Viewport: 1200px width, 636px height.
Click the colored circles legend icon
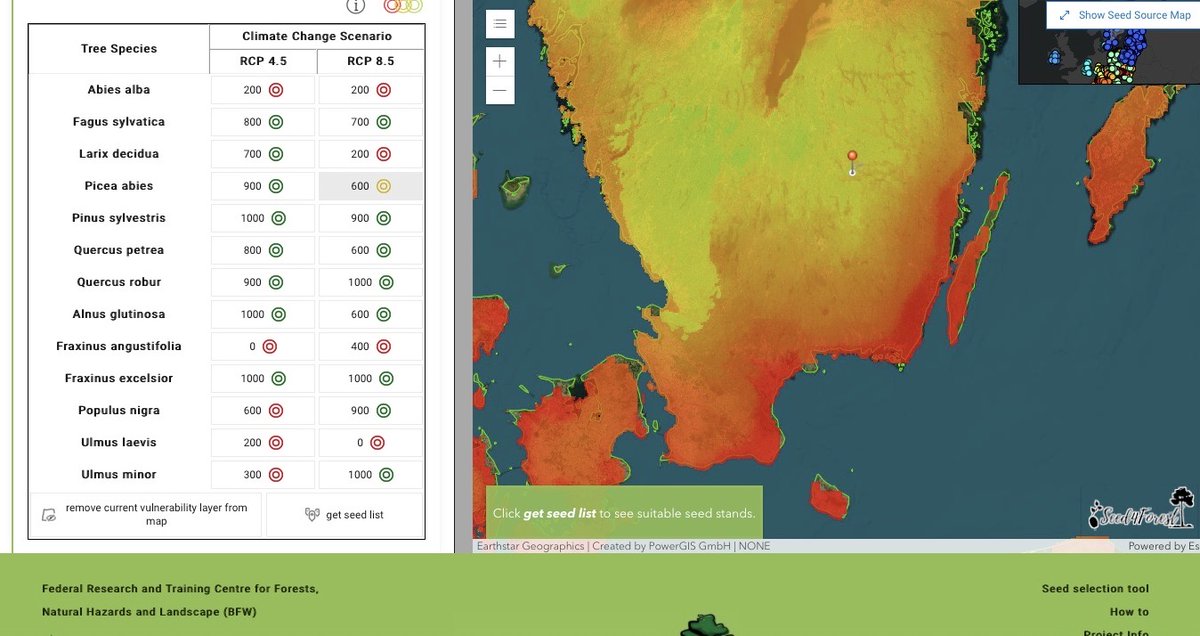[x=403, y=5]
